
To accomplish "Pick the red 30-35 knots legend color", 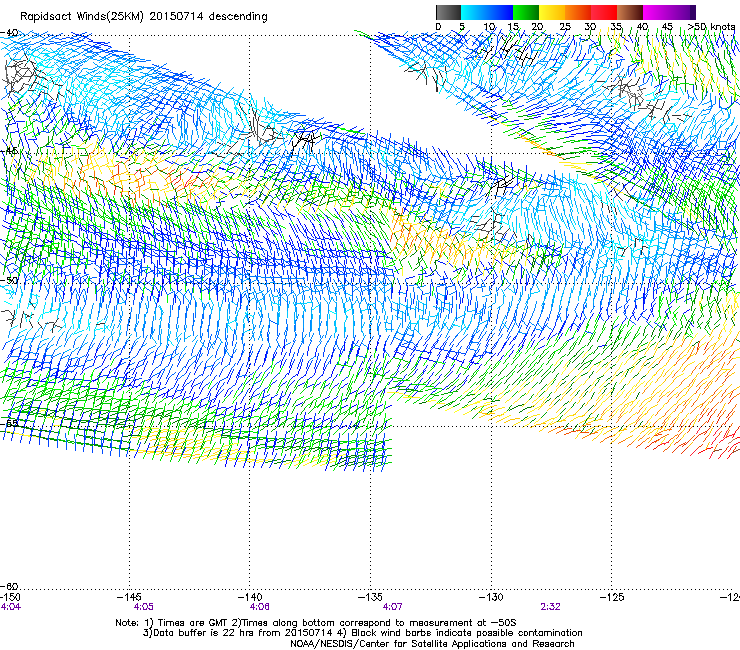I will (x=604, y=12).
